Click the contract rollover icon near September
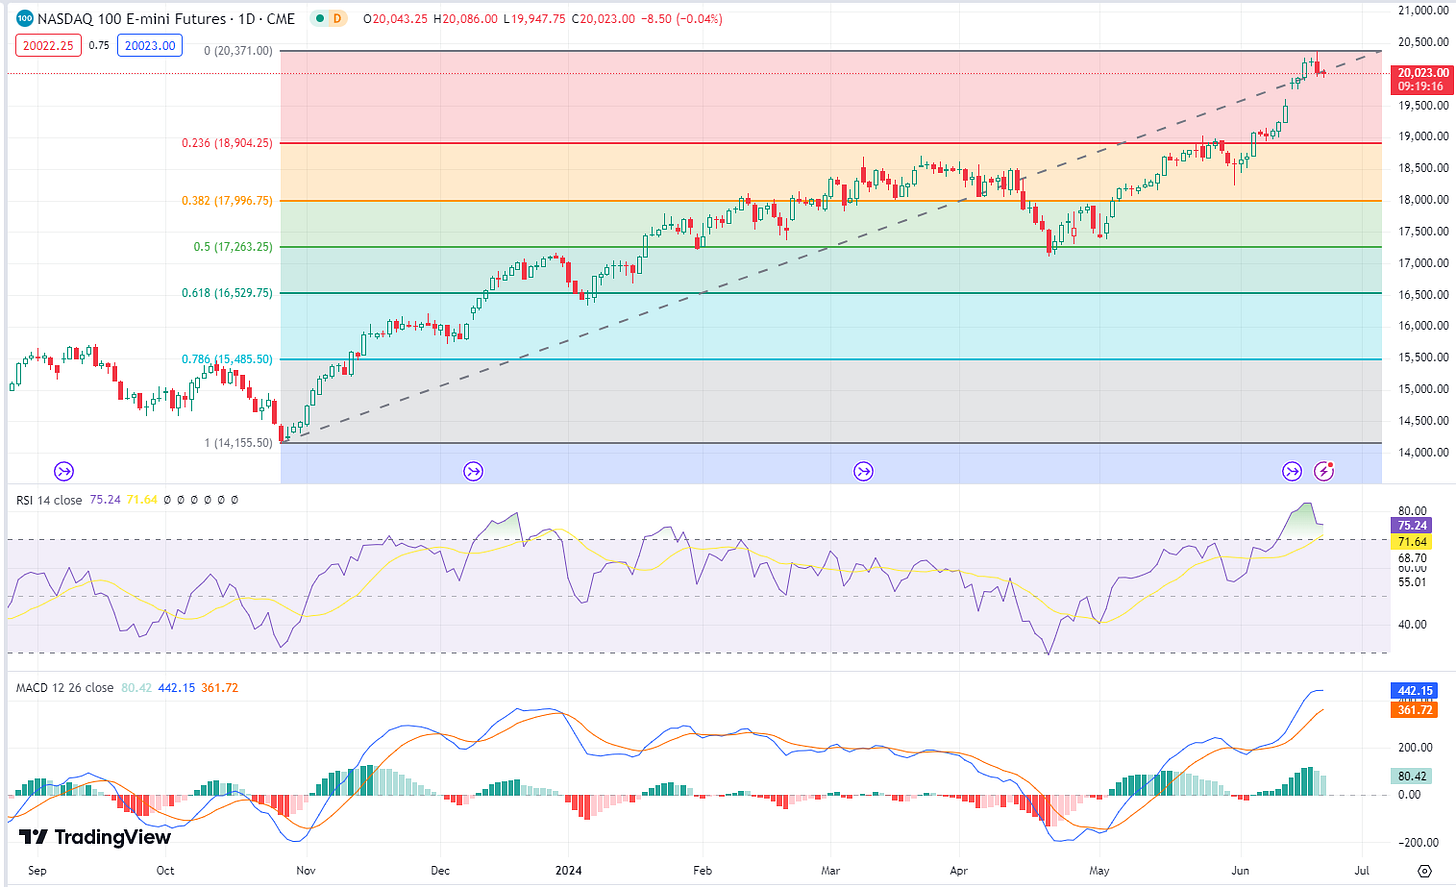Screen dimensions: 1456x887 [63, 471]
